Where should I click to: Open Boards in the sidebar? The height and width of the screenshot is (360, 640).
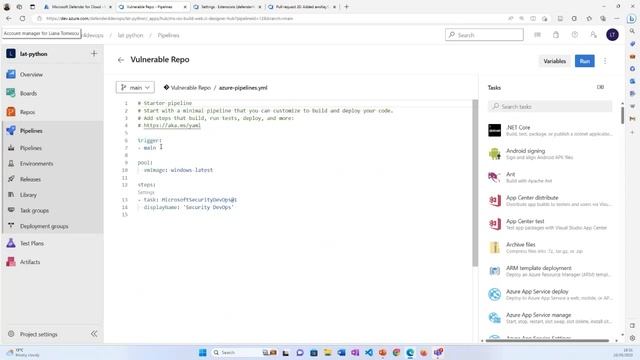pos(28,93)
